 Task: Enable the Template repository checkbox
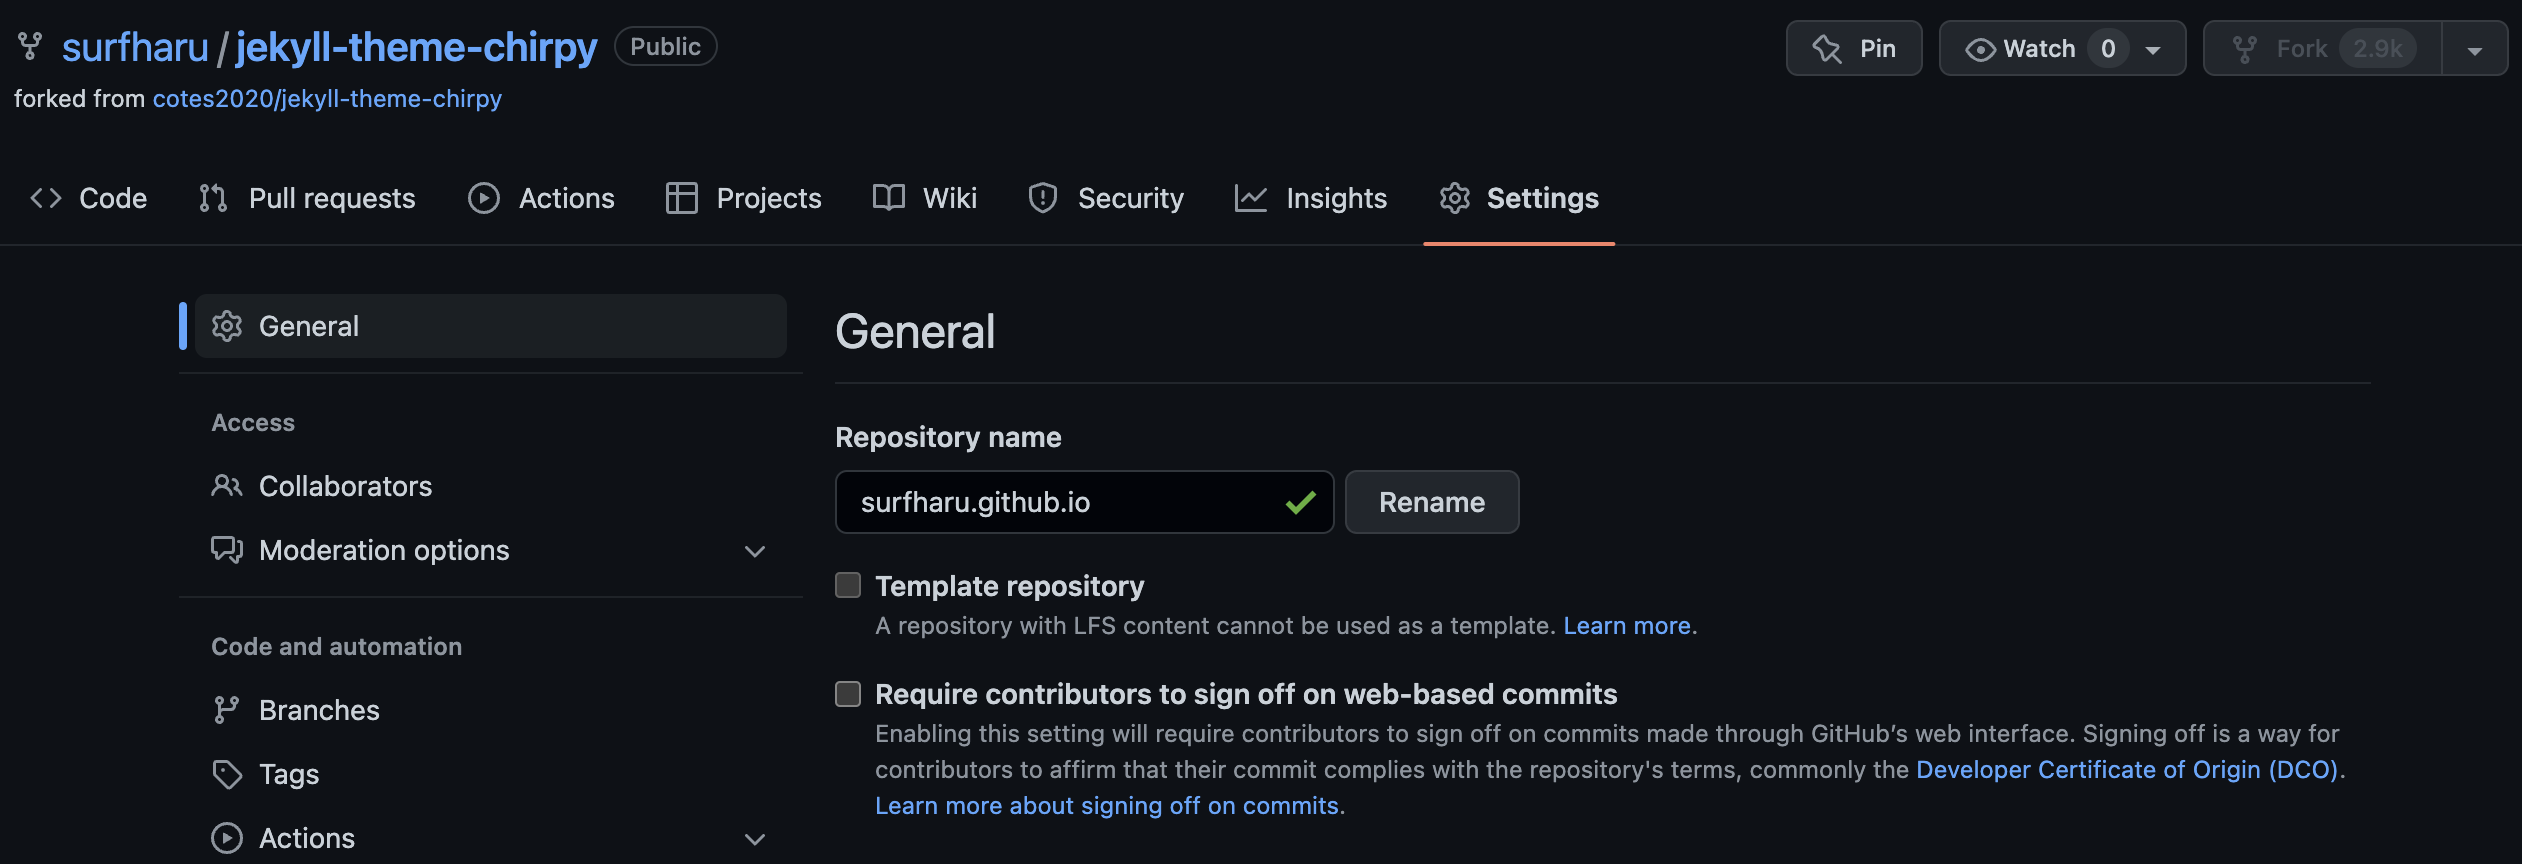tap(848, 586)
